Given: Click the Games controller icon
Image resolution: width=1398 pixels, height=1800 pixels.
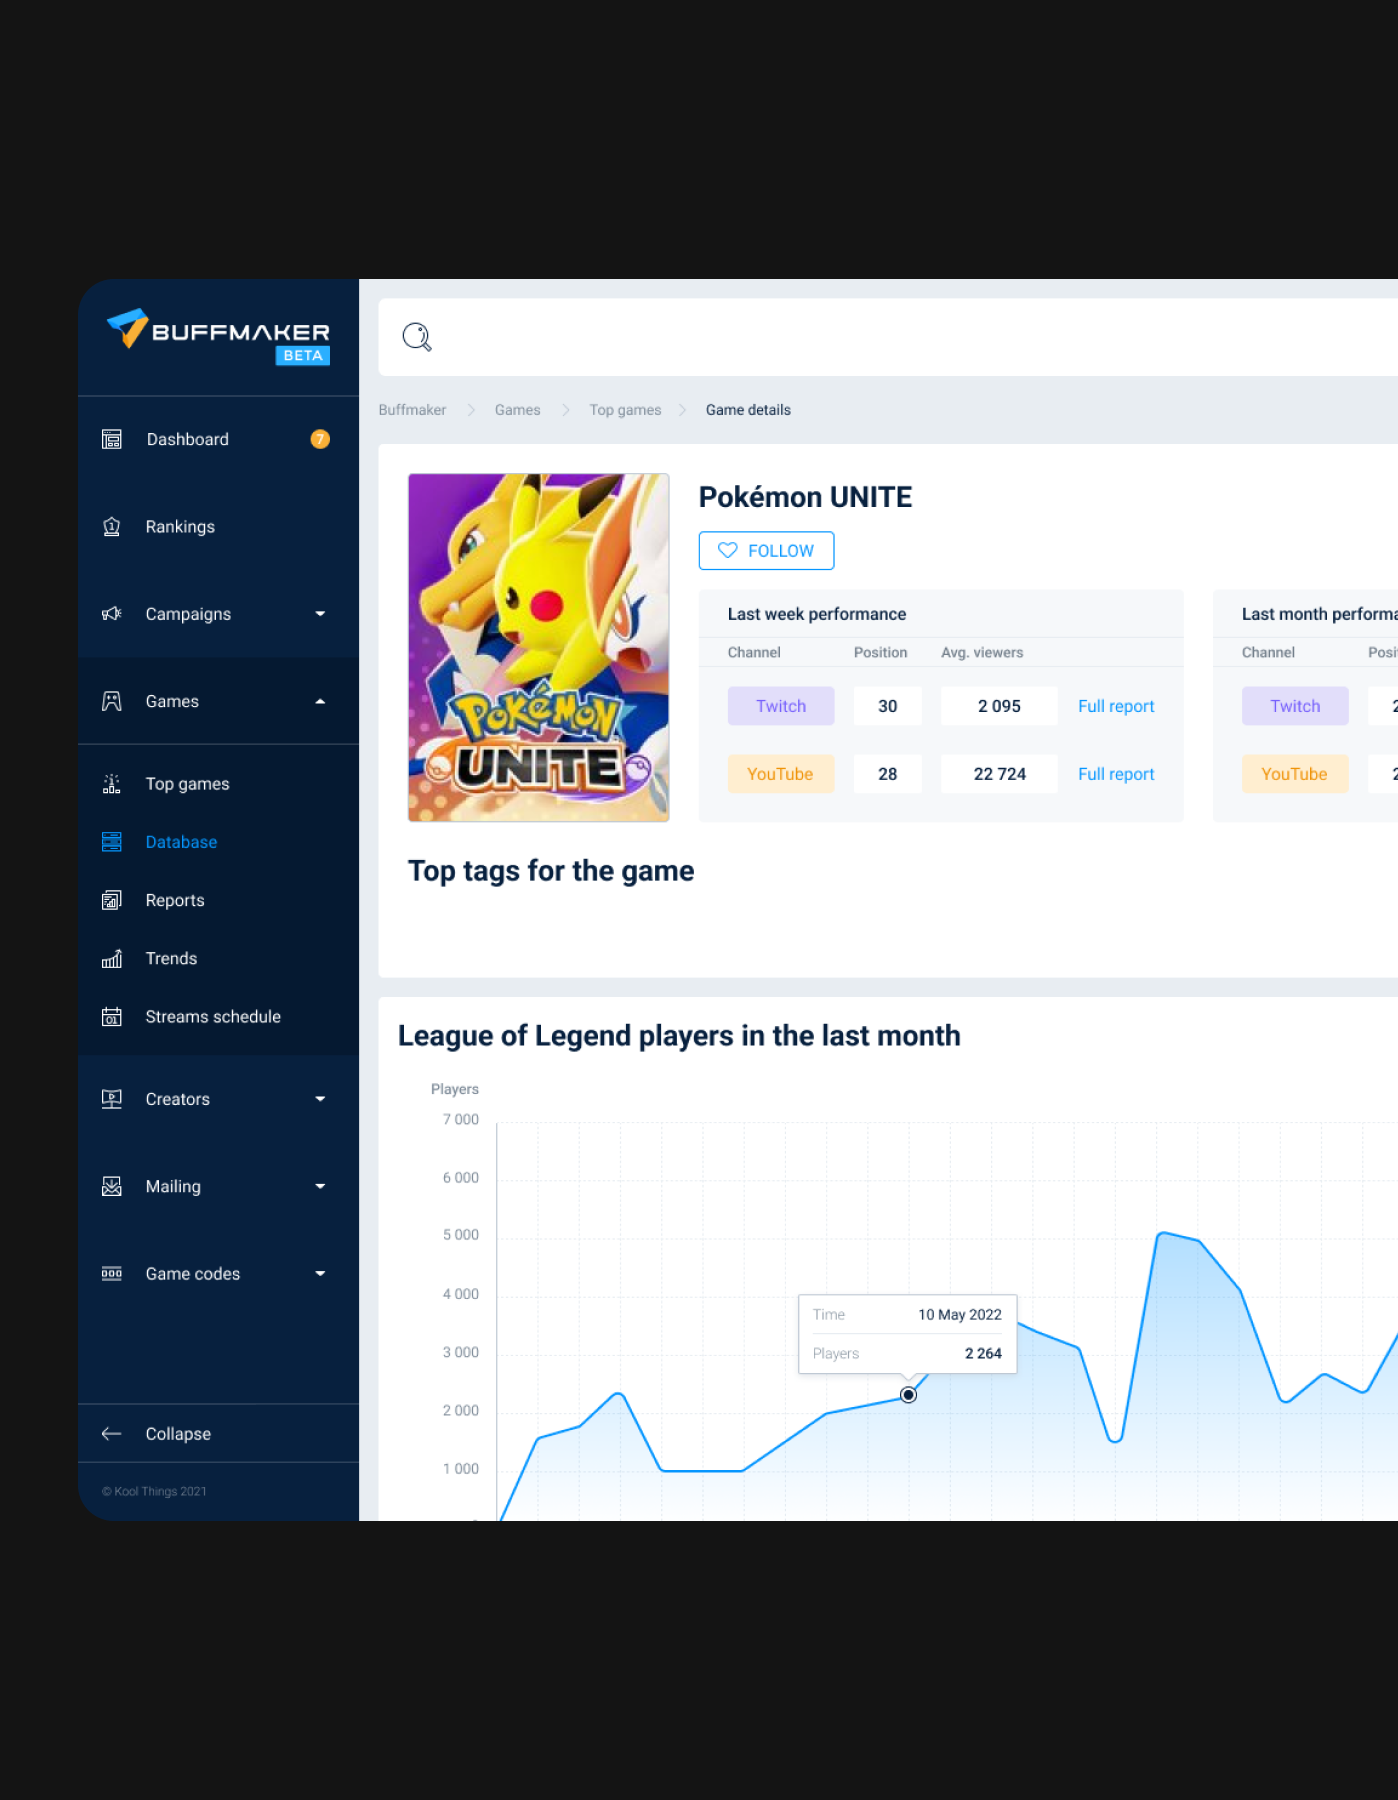Looking at the screenshot, I should [112, 701].
